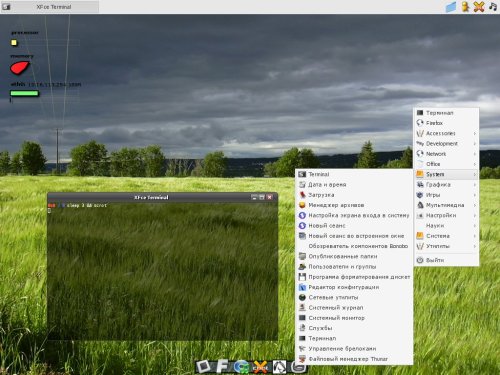Click the Новый сеанс icon

[x=302, y=226]
